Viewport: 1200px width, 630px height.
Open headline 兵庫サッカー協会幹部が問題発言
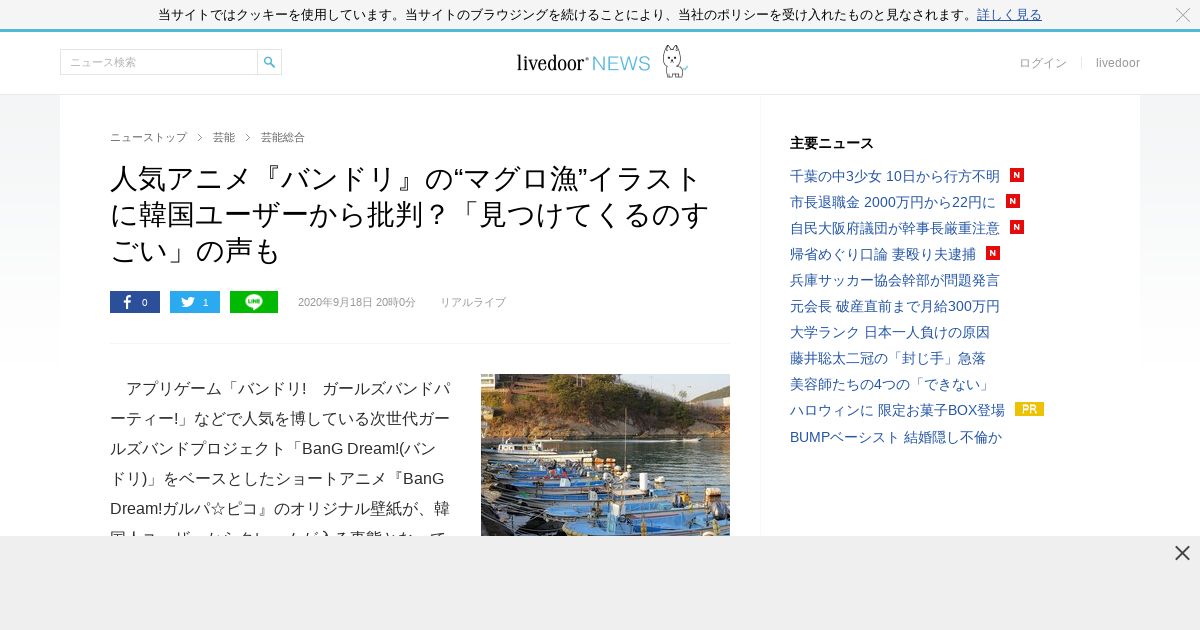[895, 280]
